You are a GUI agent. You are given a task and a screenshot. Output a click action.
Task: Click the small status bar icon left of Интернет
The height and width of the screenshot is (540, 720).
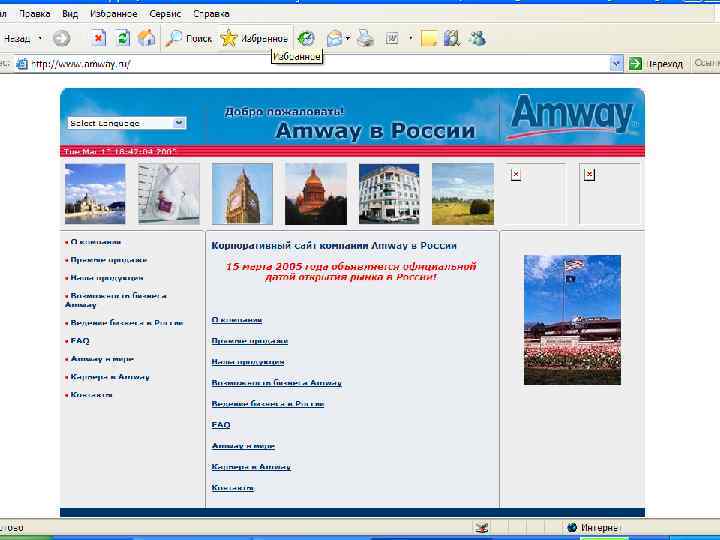(x=481, y=528)
